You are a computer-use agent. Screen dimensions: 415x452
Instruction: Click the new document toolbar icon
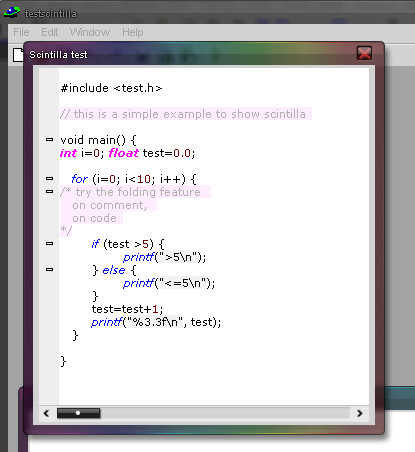[18, 55]
